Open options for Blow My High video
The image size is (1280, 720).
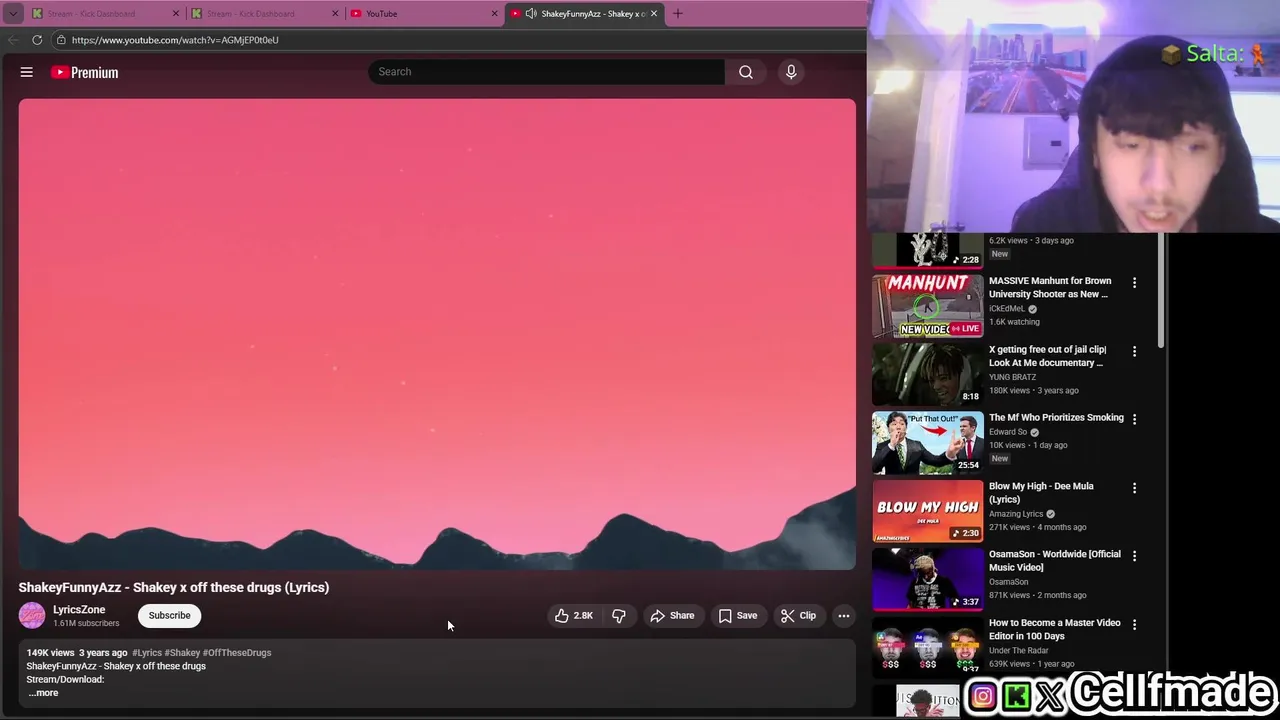tap(1134, 487)
